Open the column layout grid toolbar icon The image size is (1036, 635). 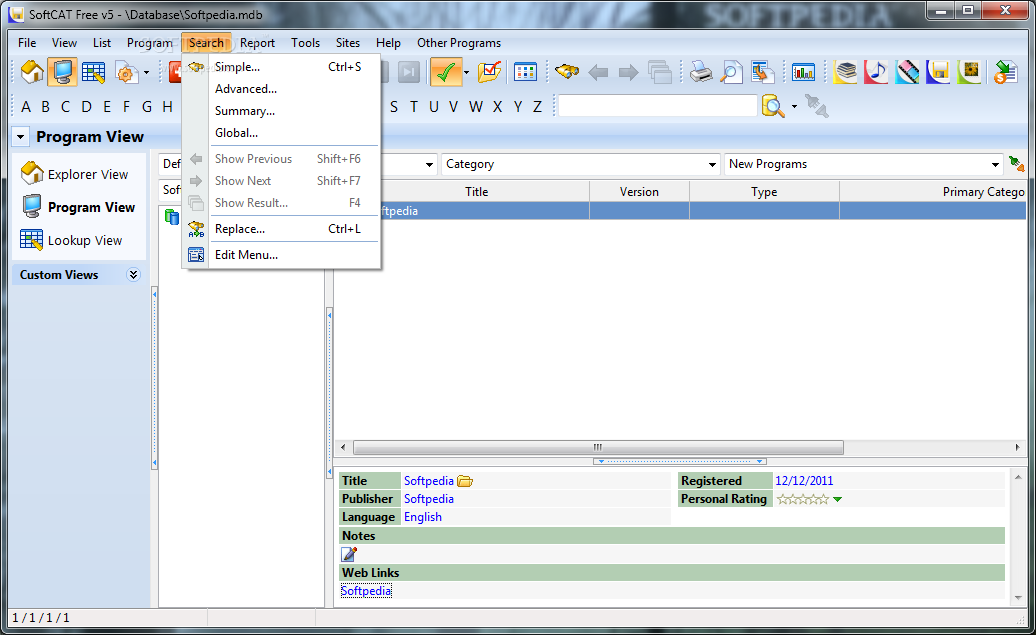click(x=525, y=72)
